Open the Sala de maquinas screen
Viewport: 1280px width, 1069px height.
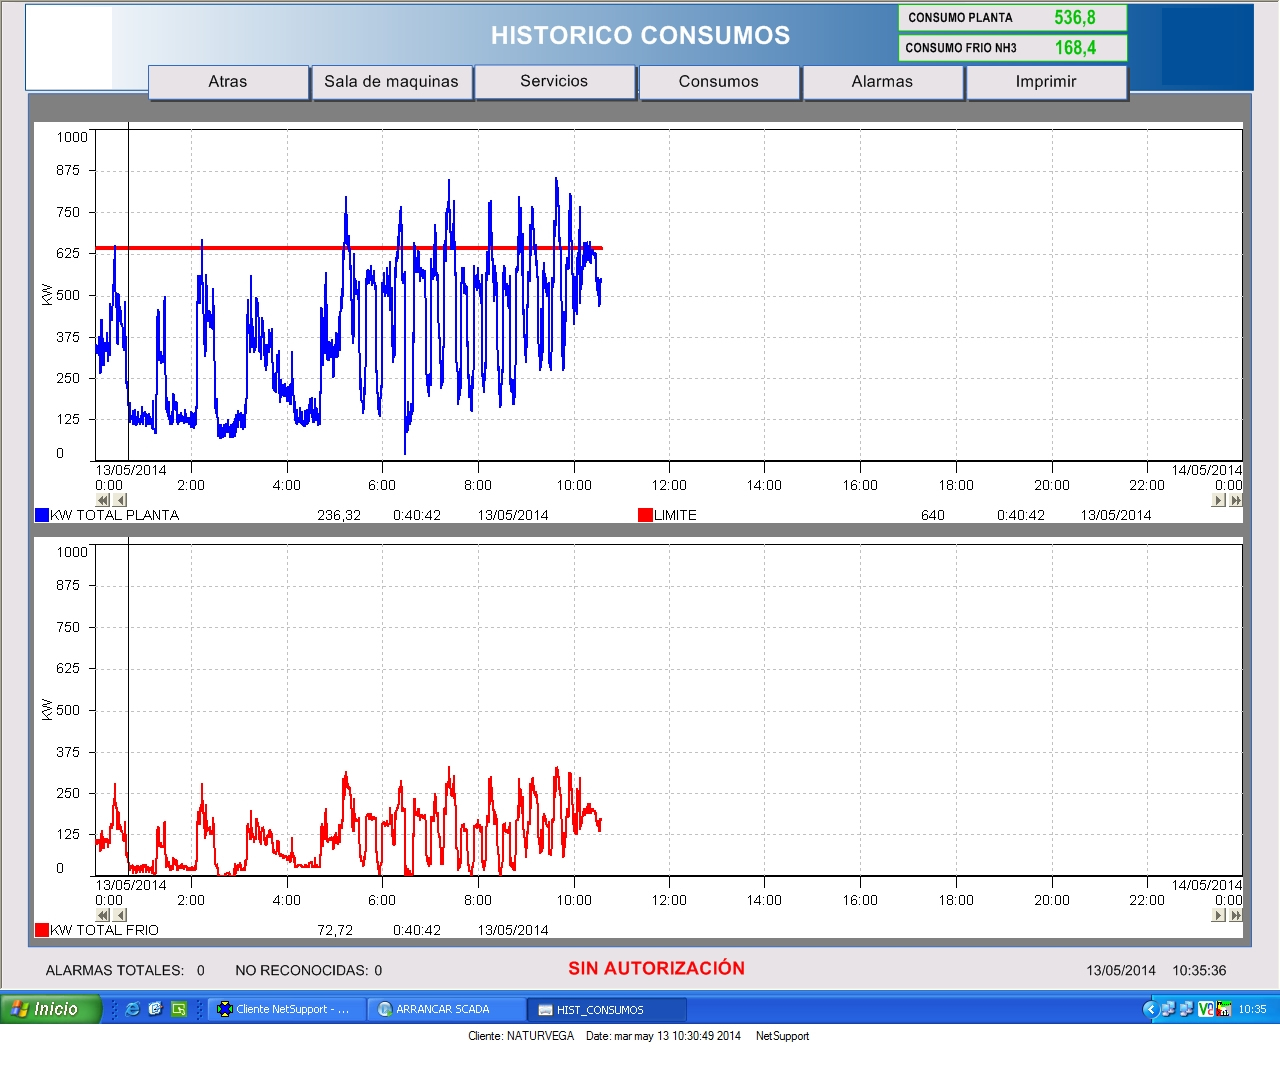(x=391, y=82)
